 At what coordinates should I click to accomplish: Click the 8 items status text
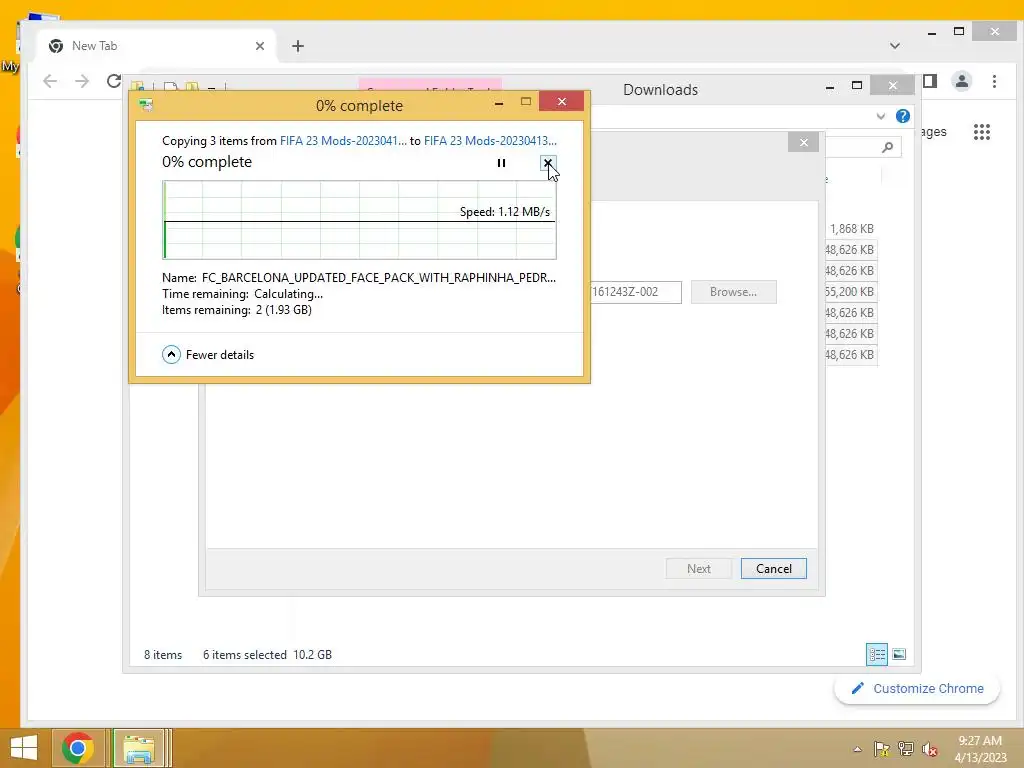[163, 654]
